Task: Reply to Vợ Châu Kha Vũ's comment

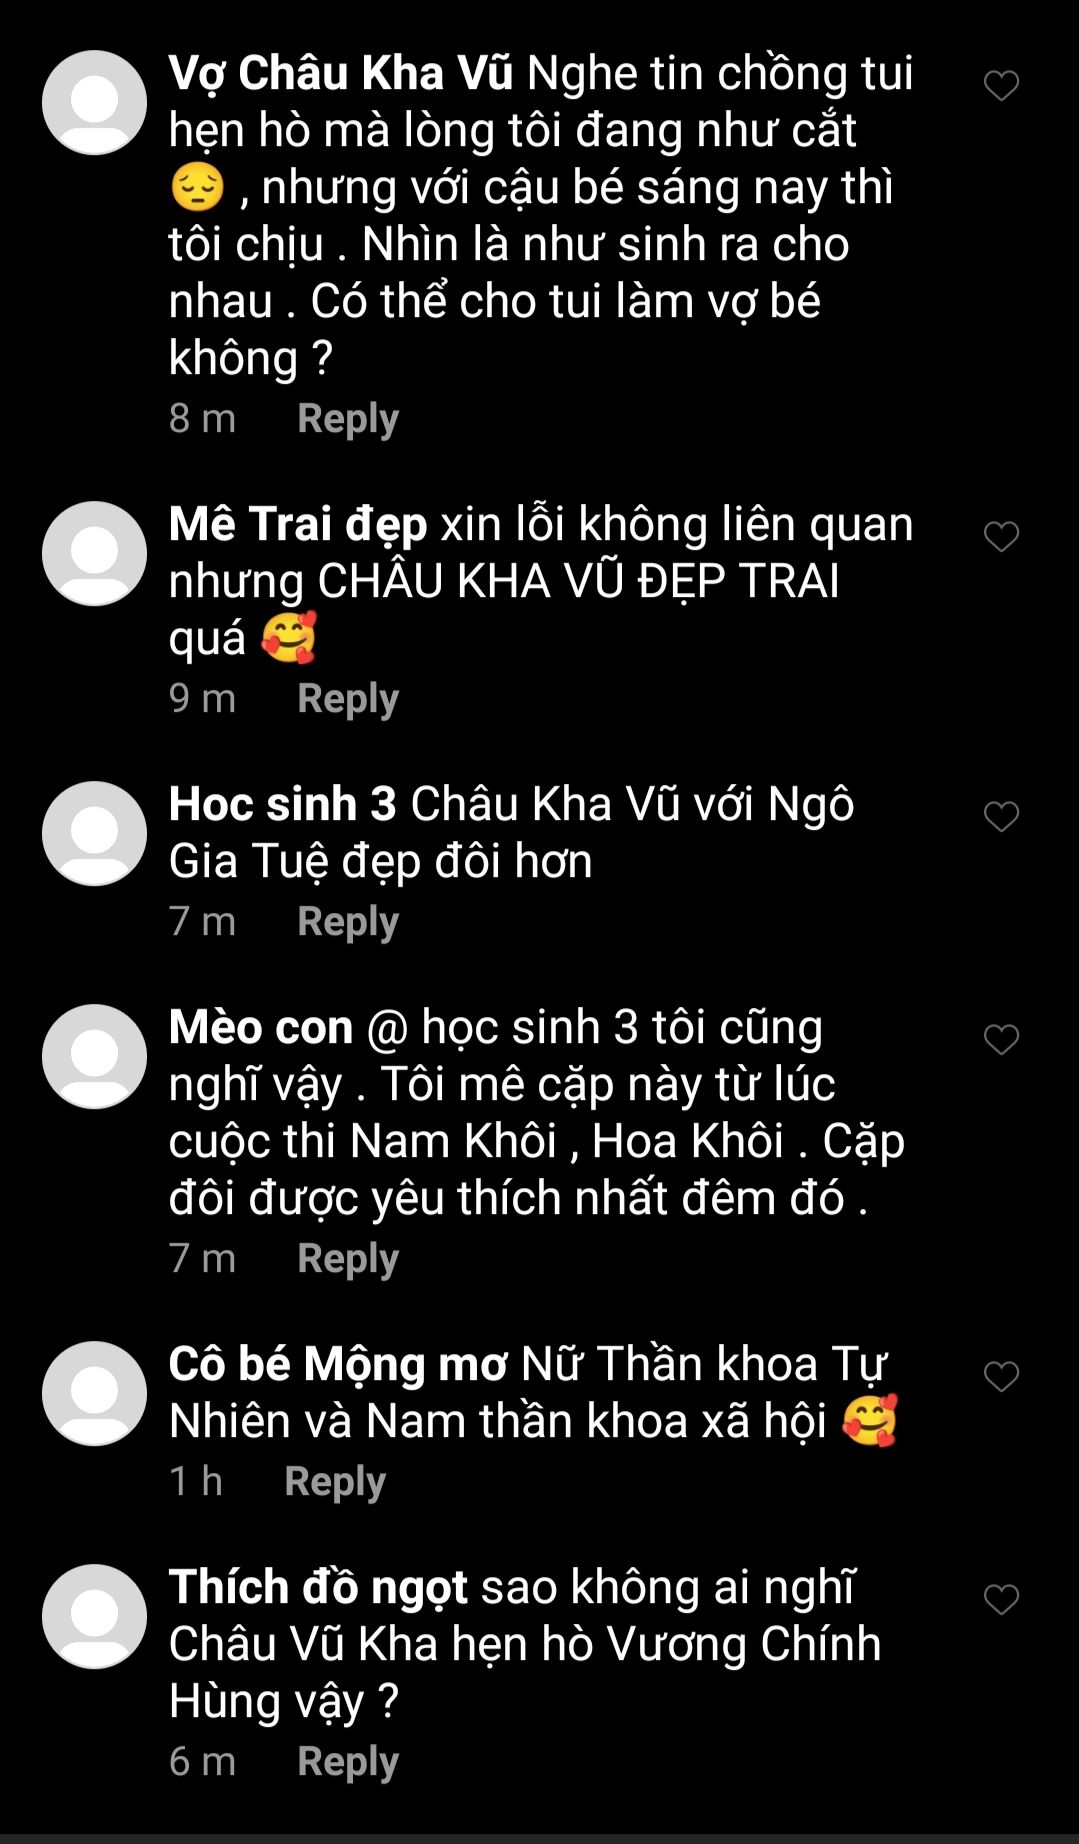Action: [348, 420]
